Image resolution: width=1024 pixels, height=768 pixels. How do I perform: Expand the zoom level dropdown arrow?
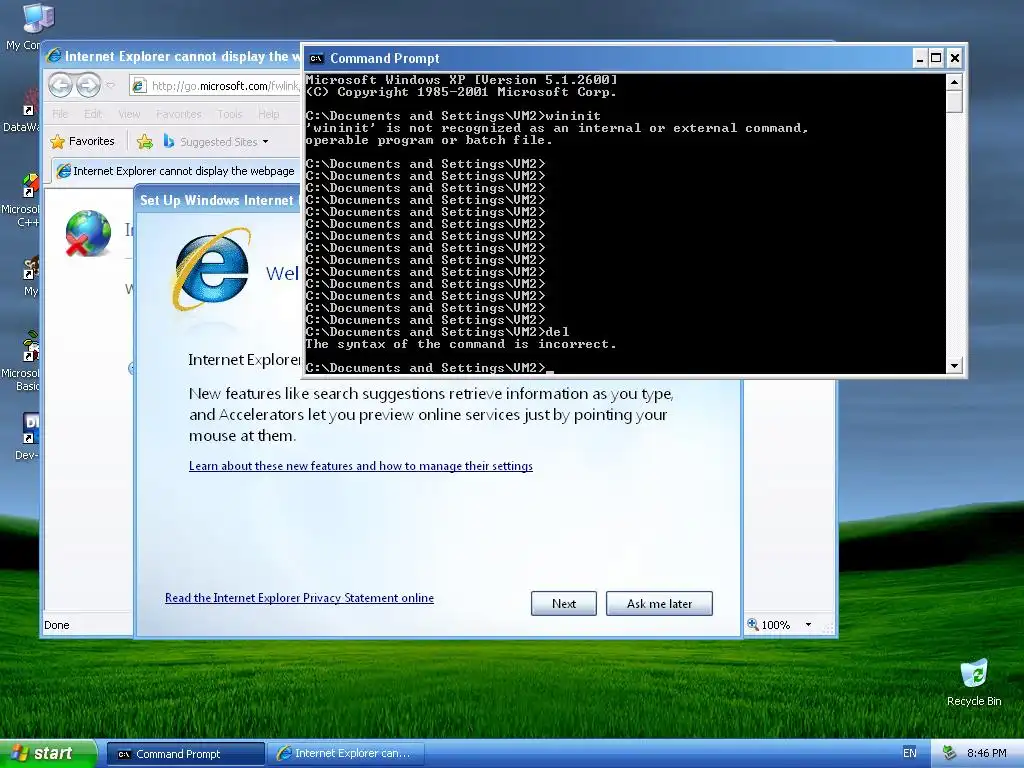tap(808, 625)
